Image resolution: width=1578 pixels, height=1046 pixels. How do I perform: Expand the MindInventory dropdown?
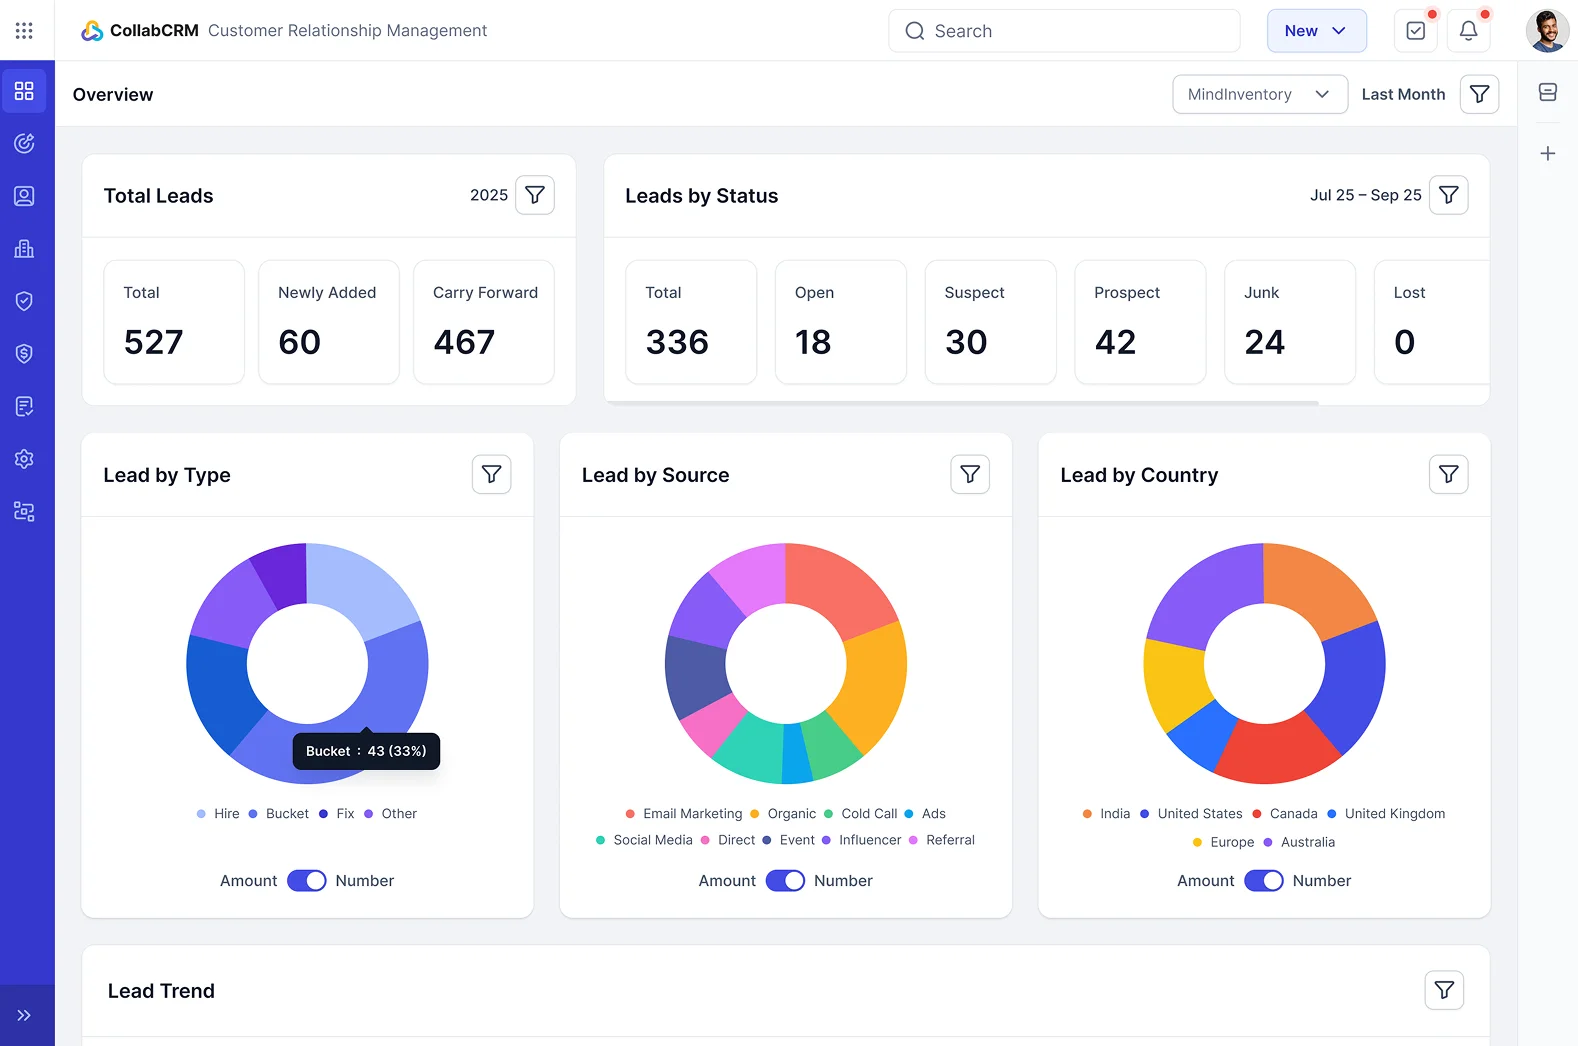(1259, 94)
